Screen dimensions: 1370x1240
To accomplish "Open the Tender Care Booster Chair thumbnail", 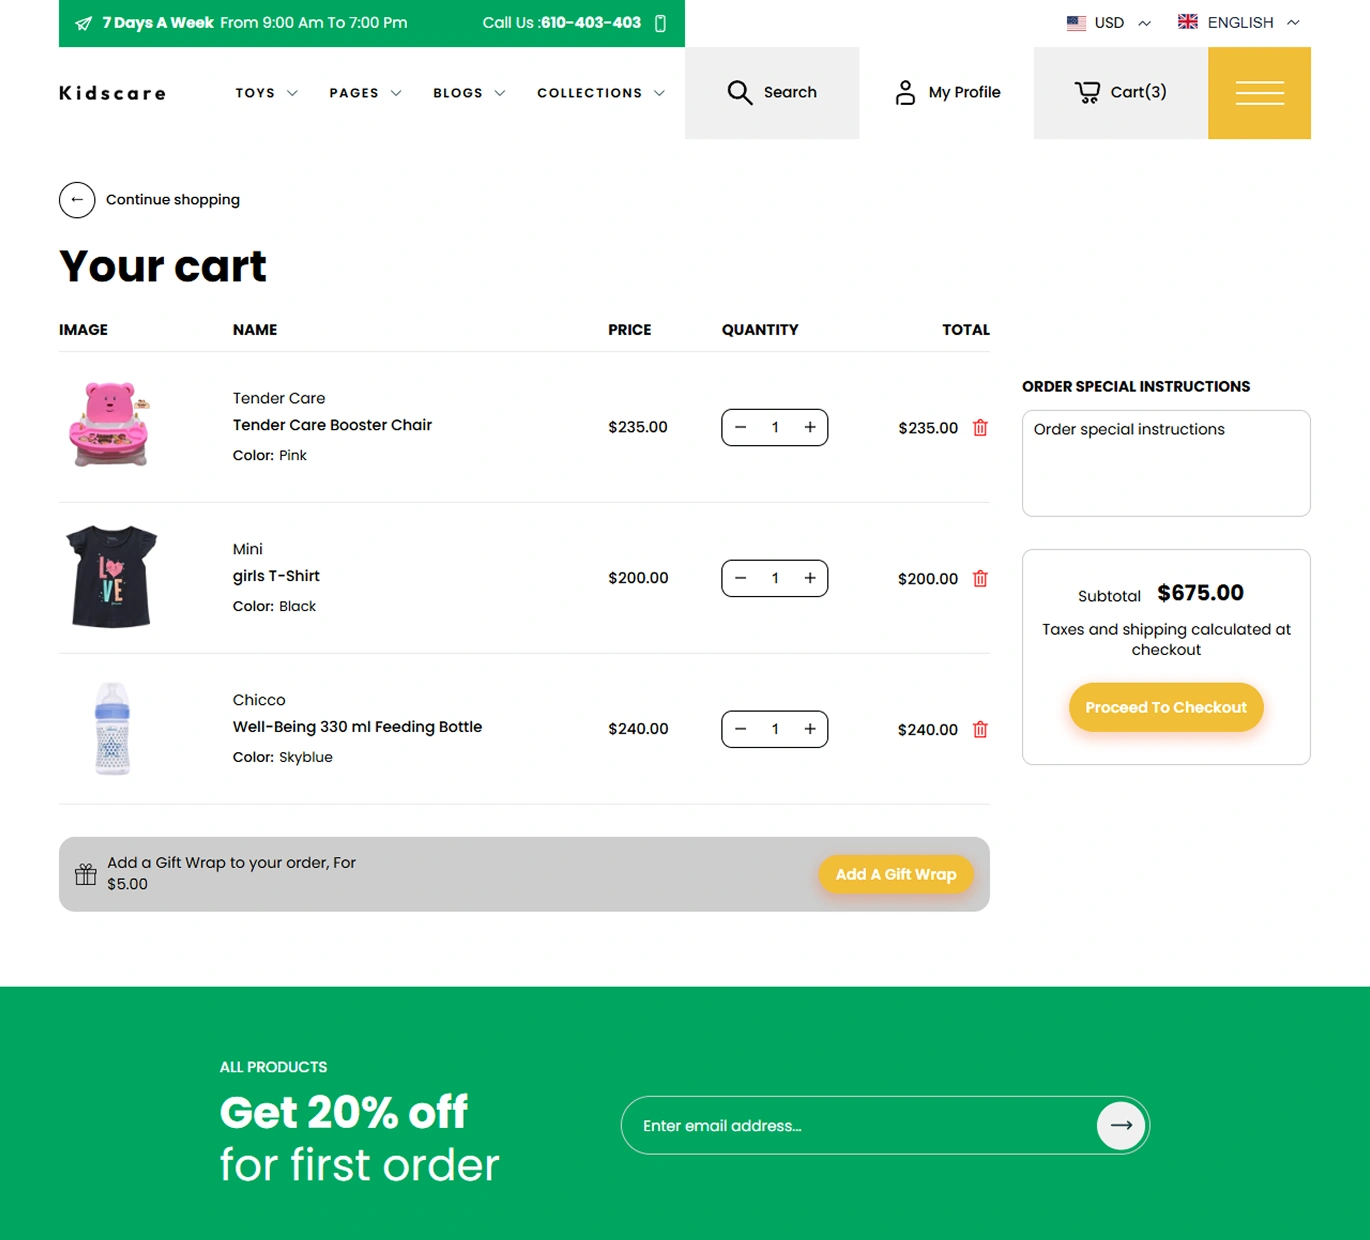I will coord(110,425).
